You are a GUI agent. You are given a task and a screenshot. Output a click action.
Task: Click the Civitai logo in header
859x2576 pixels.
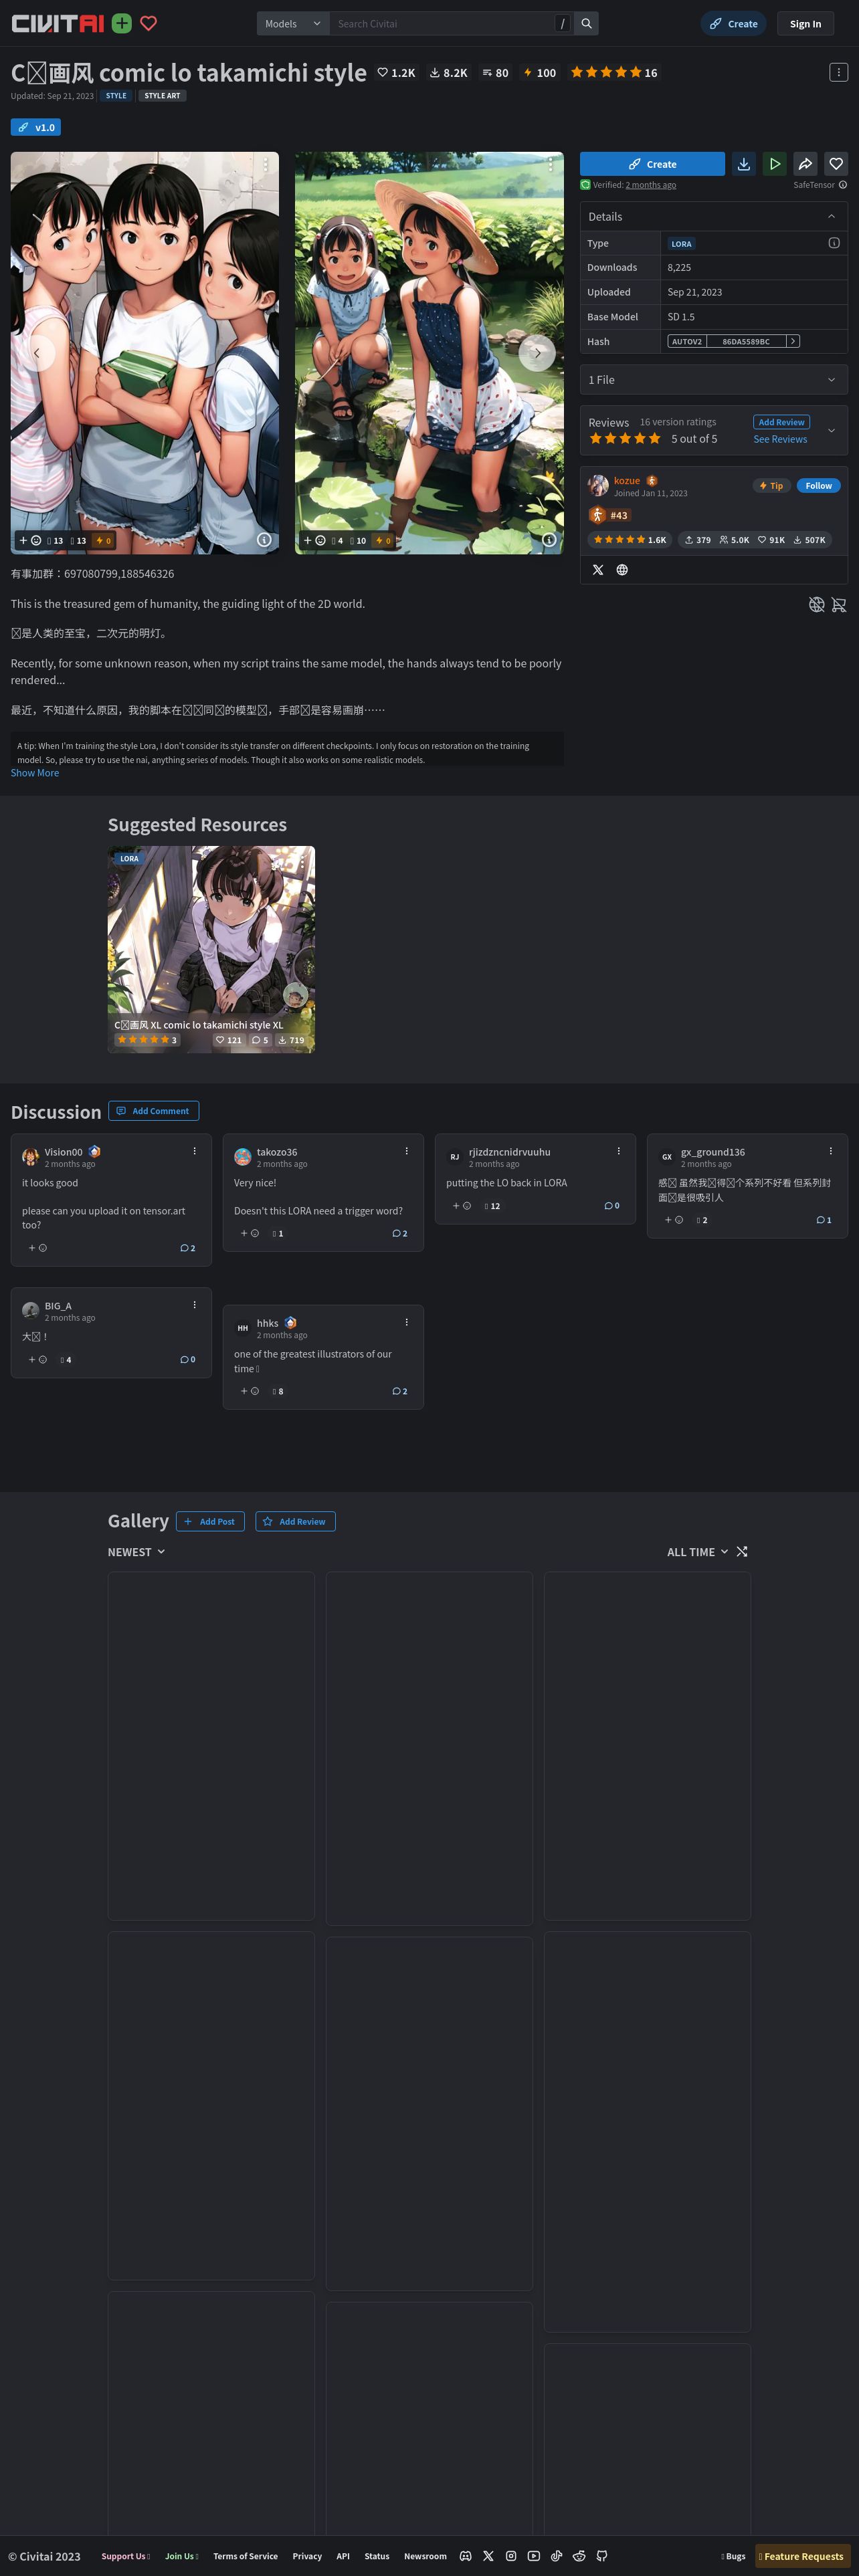(57, 23)
